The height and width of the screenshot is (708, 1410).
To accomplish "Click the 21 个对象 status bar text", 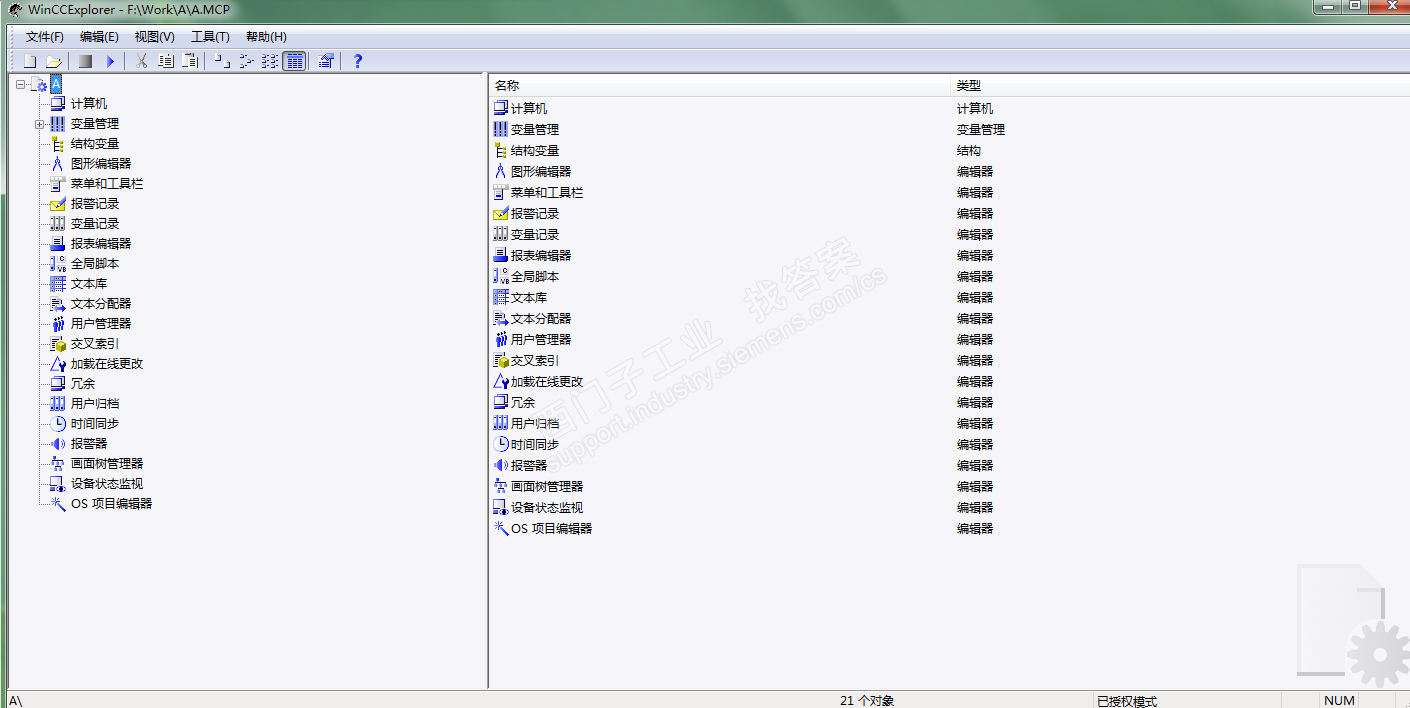I will click(866, 701).
